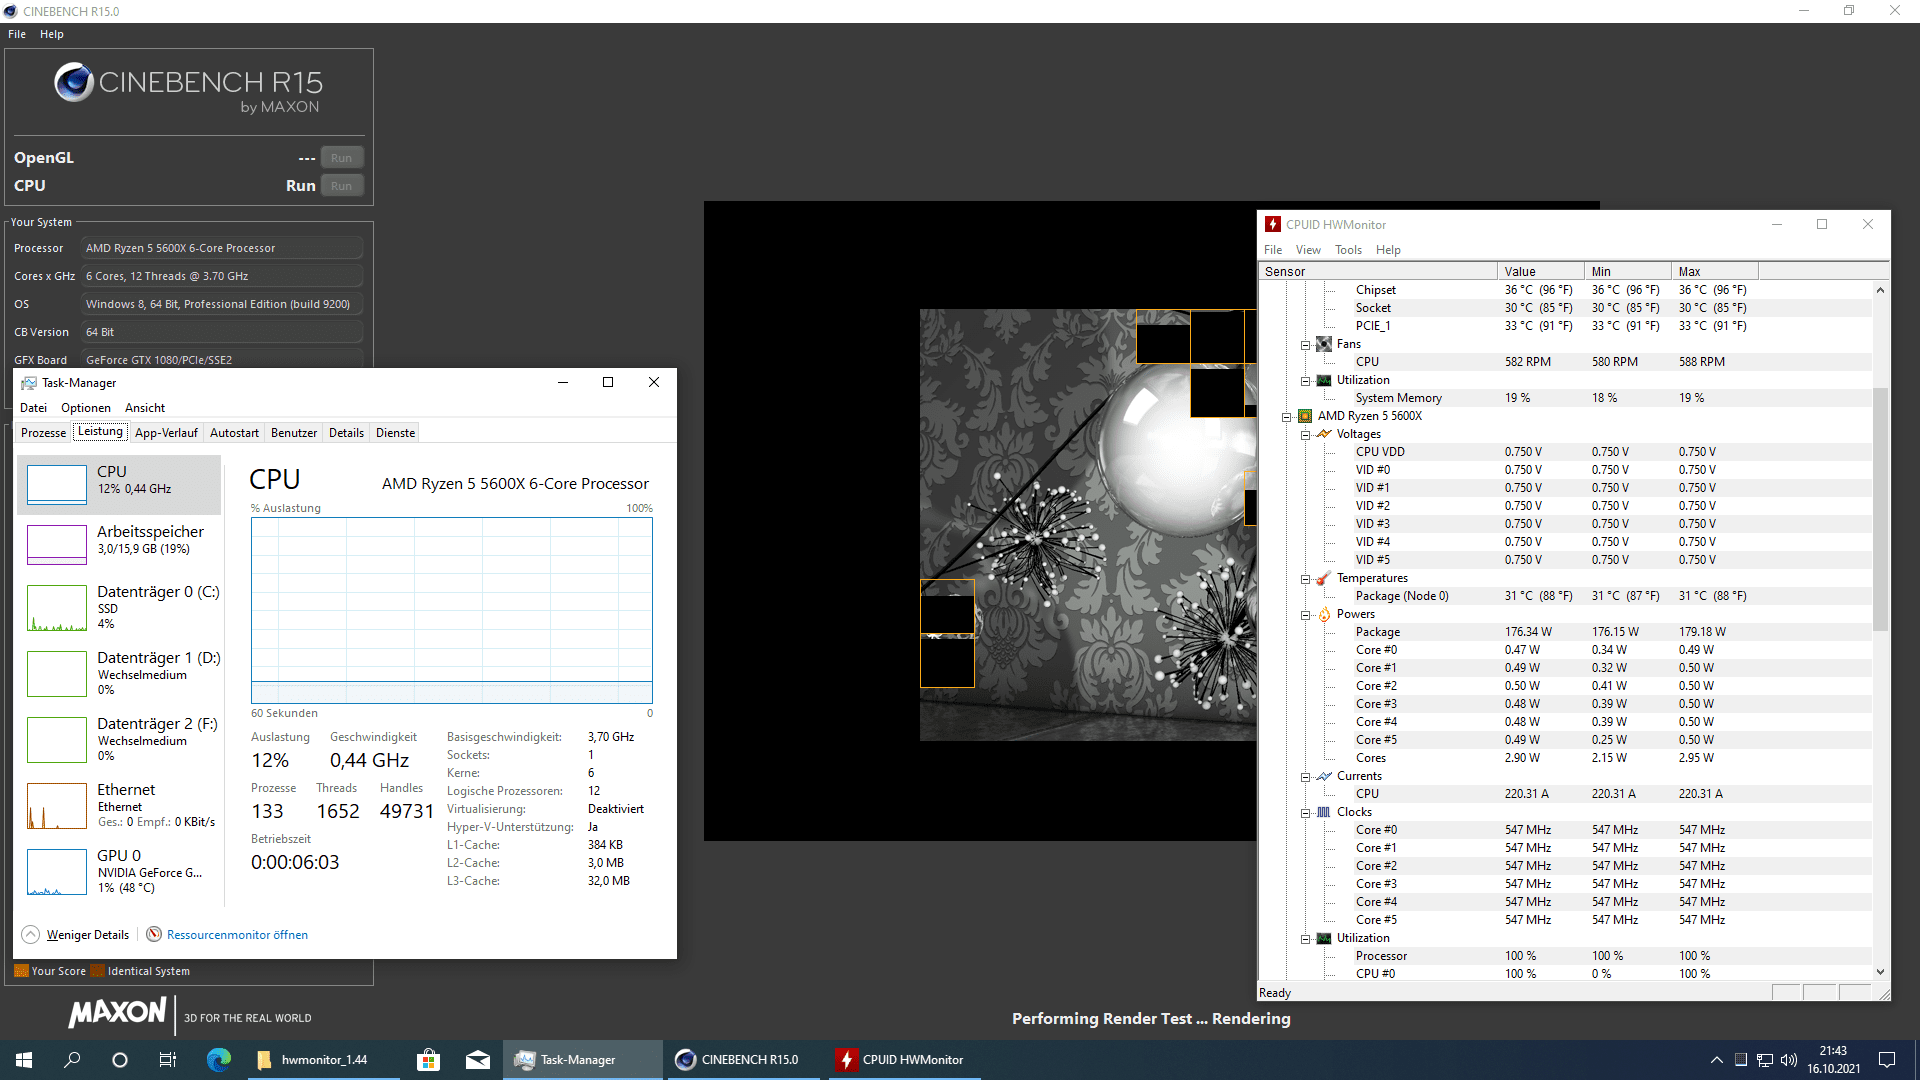Open the Mail app on taskbar
This screenshot has width=1920, height=1080.
click(478, 1060)
